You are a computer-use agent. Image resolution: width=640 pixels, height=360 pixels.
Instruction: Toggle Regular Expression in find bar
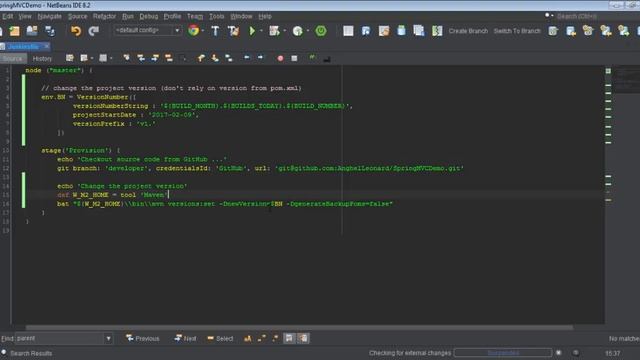tap(275, 338)
